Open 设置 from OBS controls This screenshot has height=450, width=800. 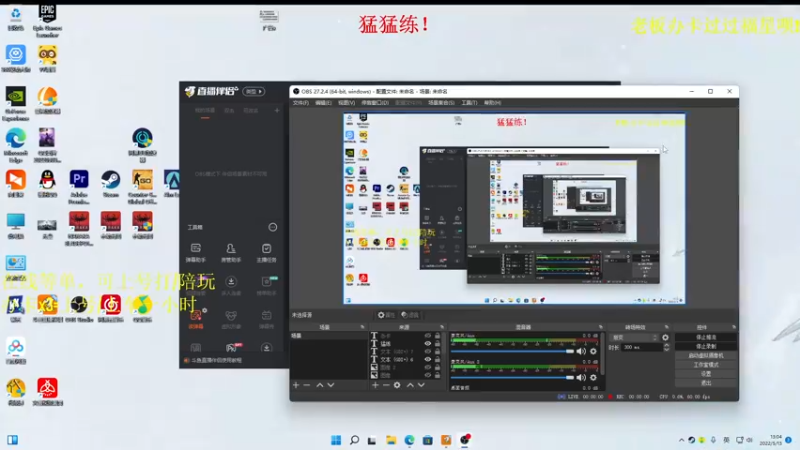tap(706, 374)
